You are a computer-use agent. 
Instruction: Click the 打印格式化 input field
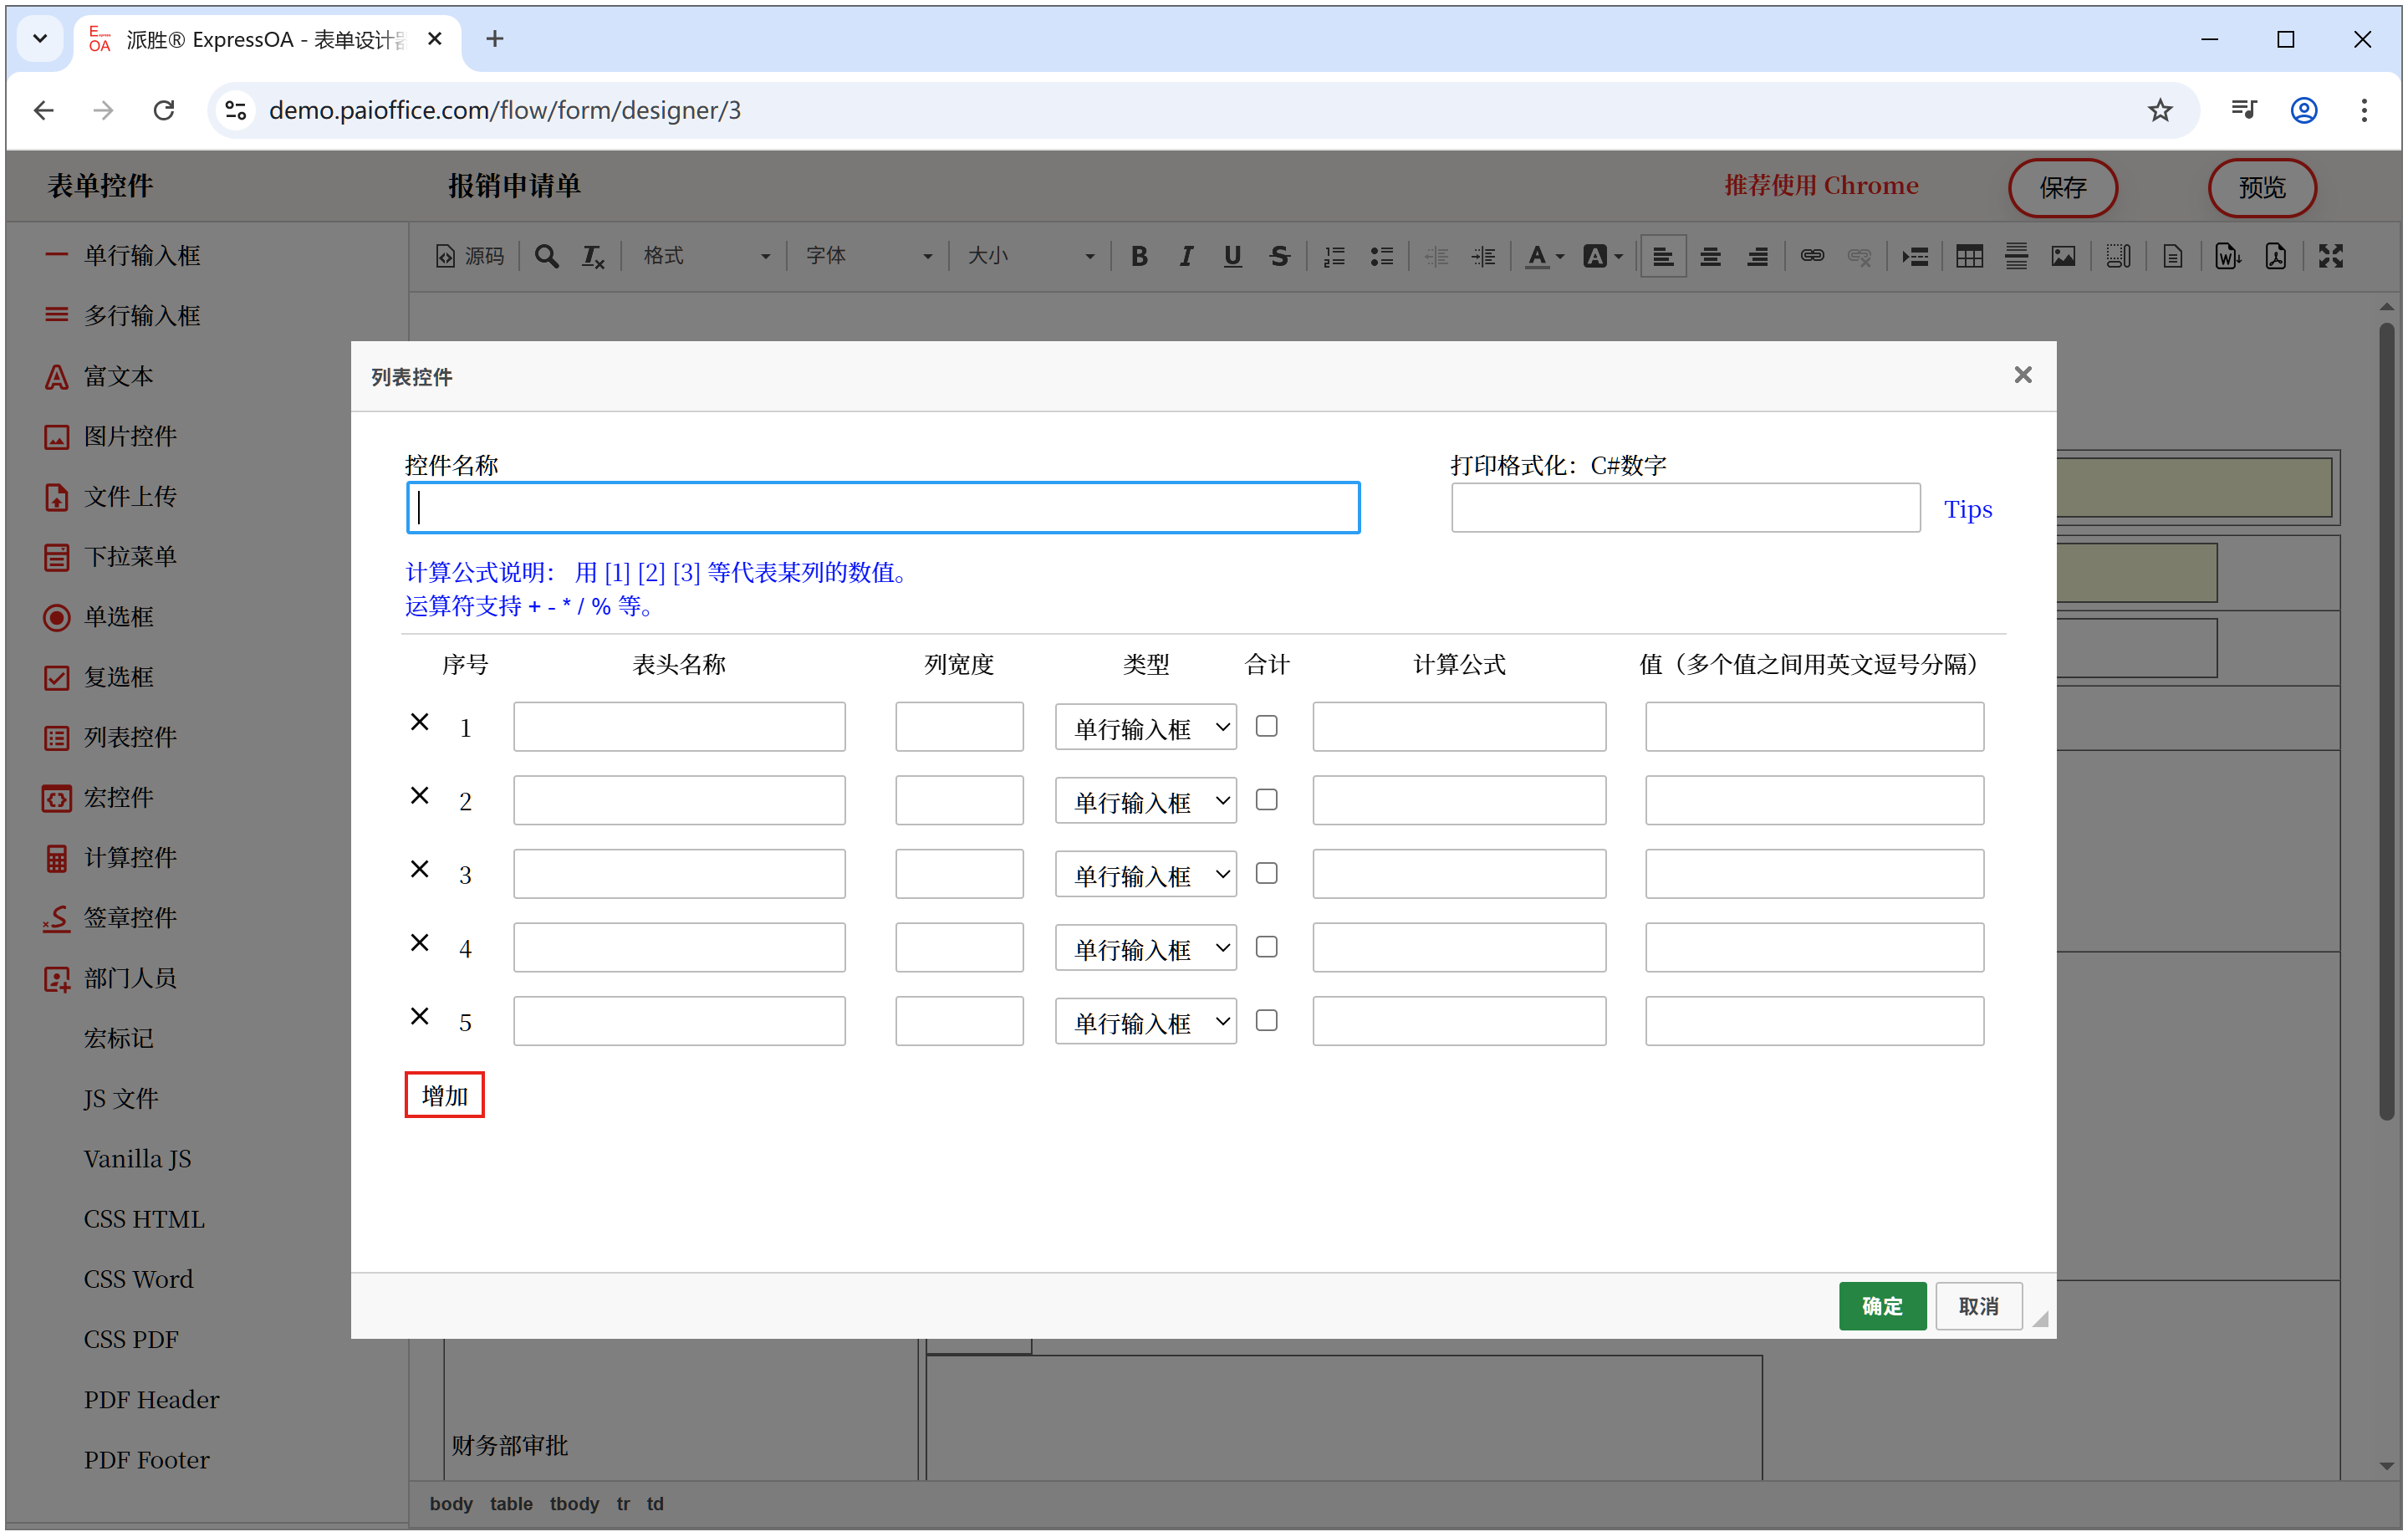(x=1684, y=509)
